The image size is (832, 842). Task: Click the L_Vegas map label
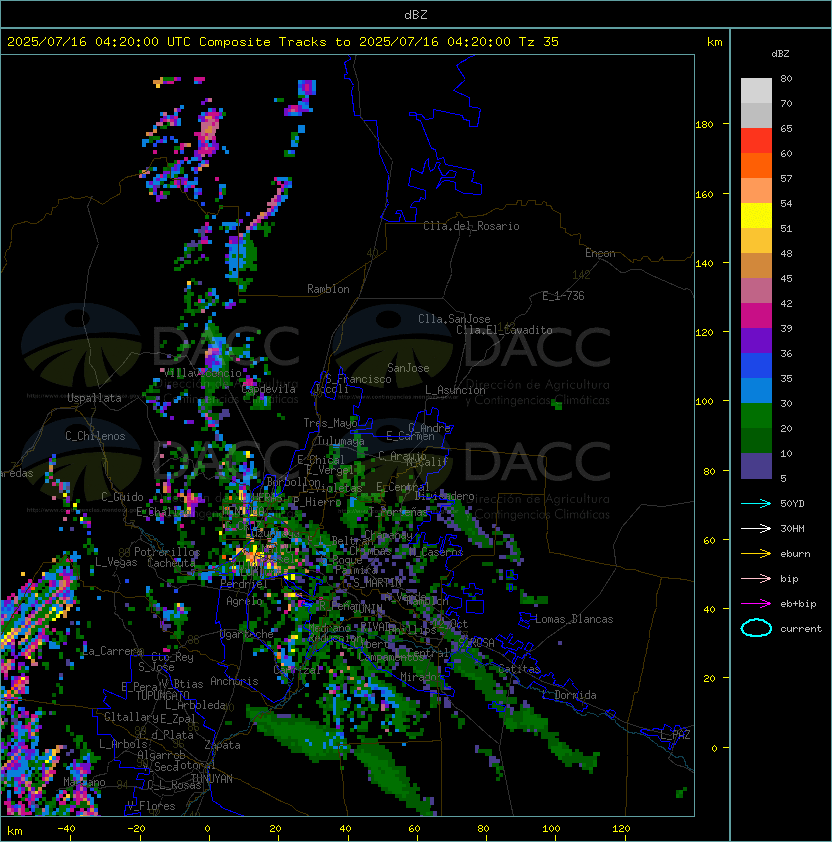116,562
